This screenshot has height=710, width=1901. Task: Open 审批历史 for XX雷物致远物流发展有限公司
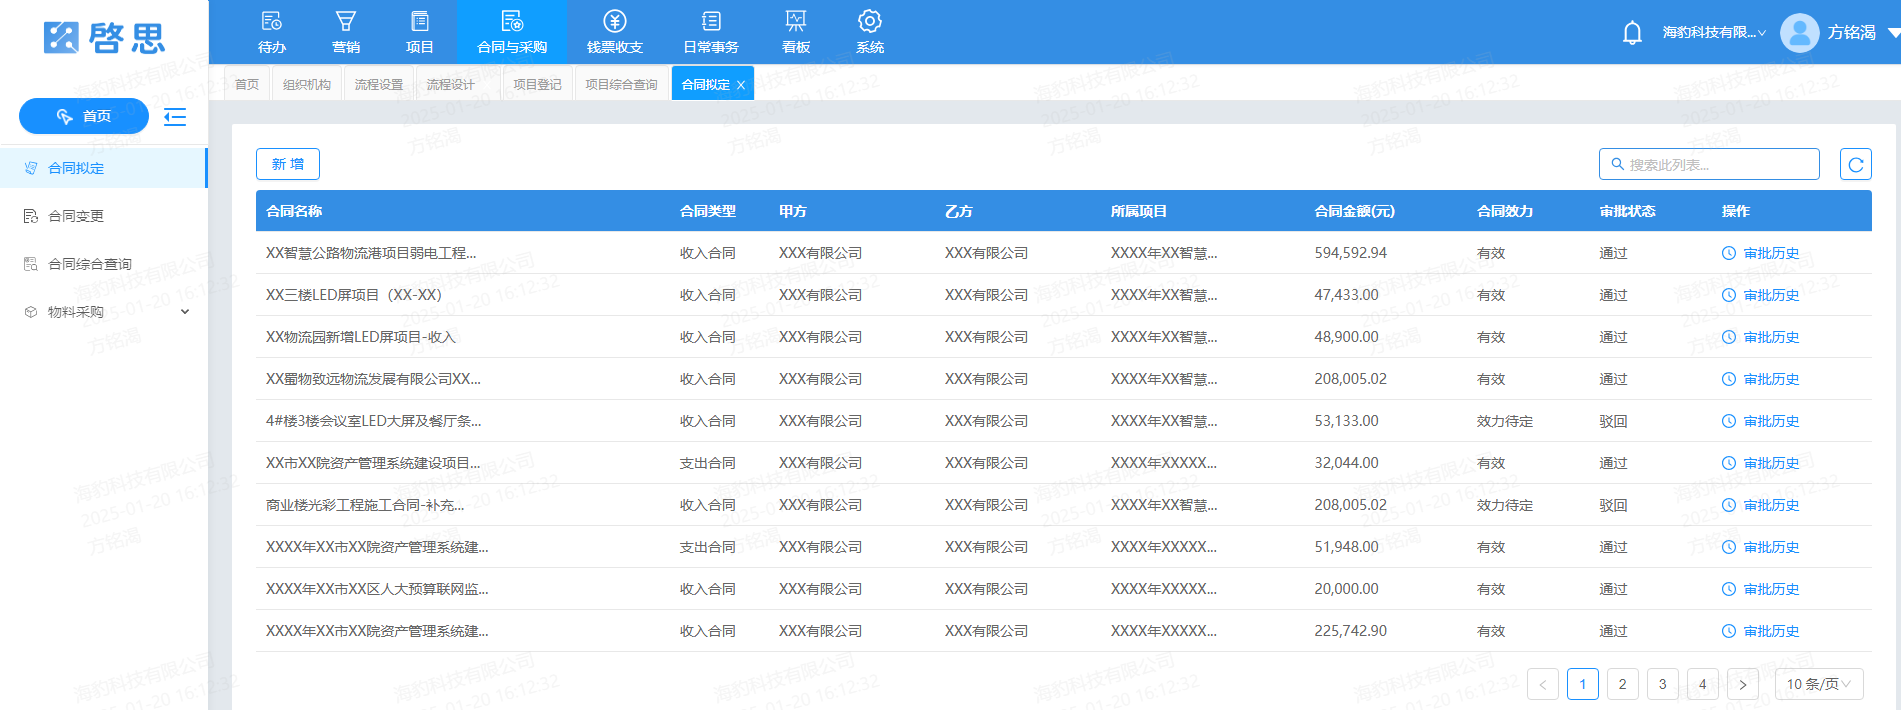tap(1761, 379)
